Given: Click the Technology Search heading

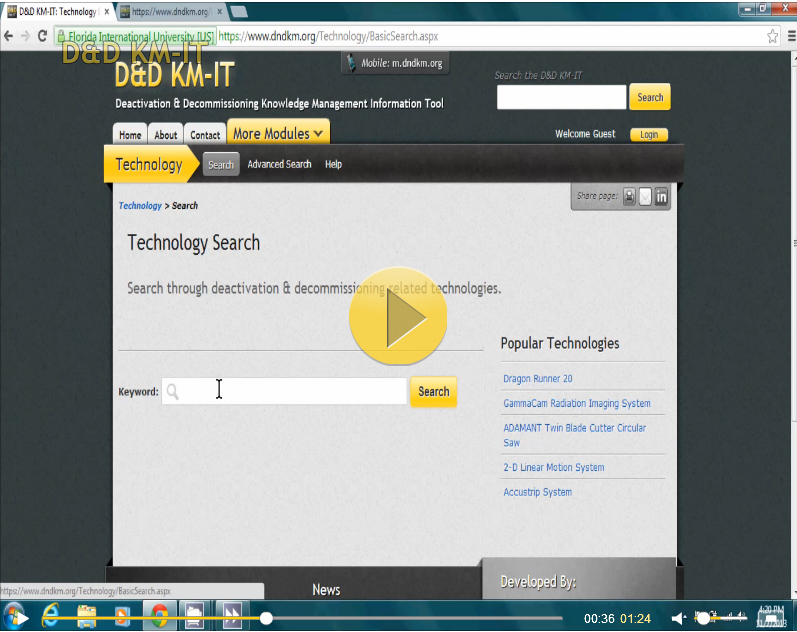Looking at the screenshot, I should click(194, 243).
